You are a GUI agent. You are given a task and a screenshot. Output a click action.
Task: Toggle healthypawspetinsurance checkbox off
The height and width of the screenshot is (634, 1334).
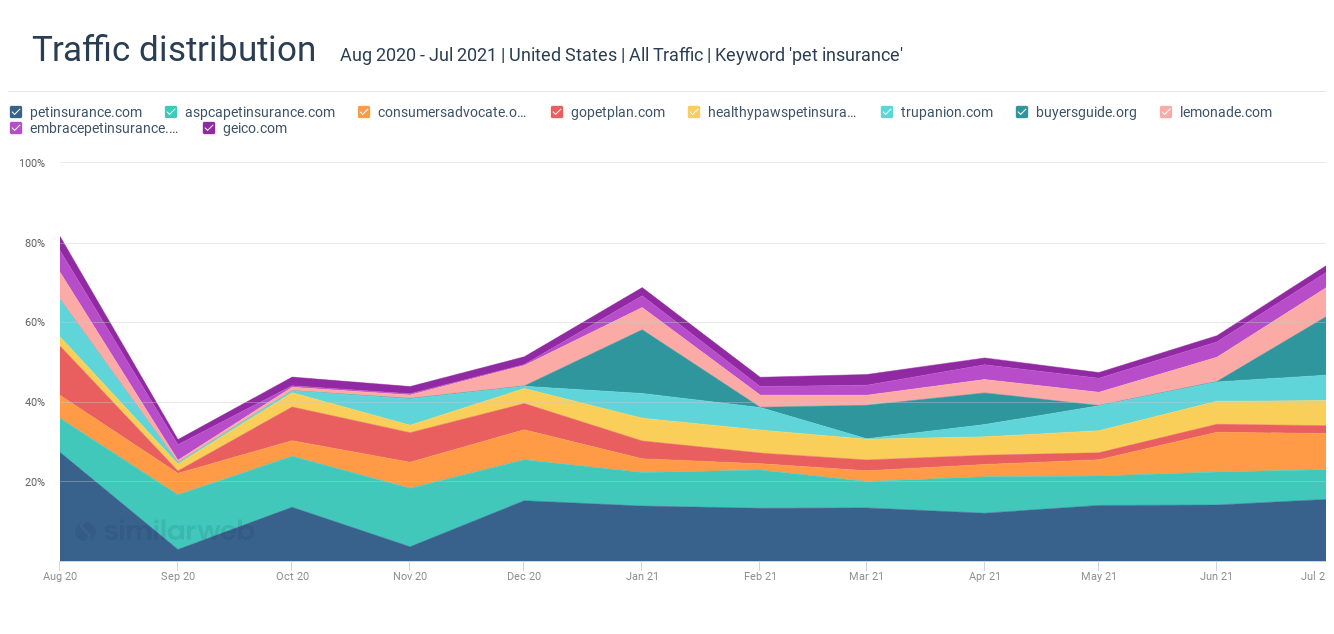coord(694,112)
